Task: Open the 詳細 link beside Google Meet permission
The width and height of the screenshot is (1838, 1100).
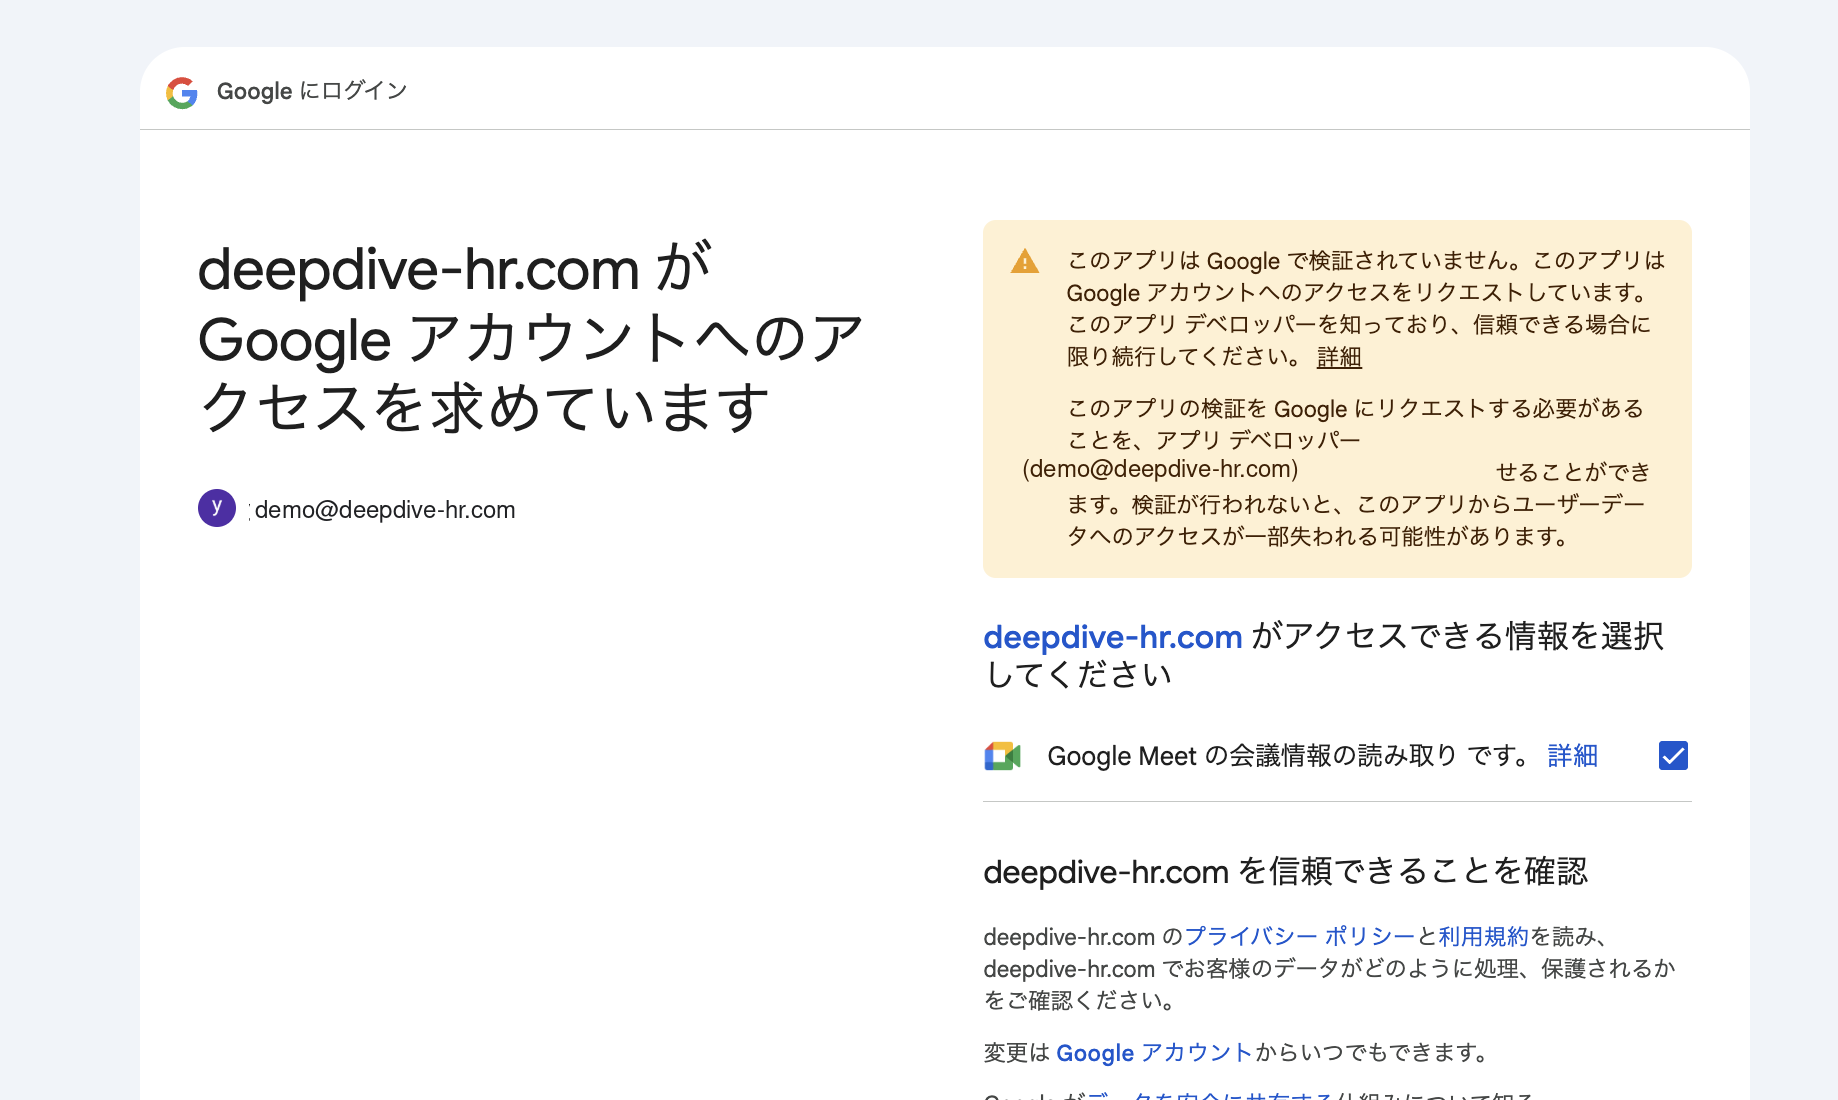Action: 1572,756
